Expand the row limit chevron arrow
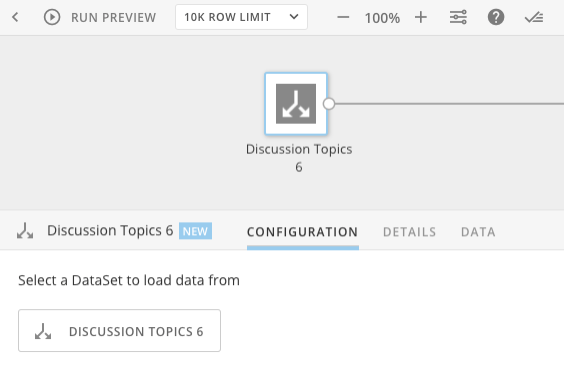The height and width of the screenshot is (370, 564). (x=294, y=17)
